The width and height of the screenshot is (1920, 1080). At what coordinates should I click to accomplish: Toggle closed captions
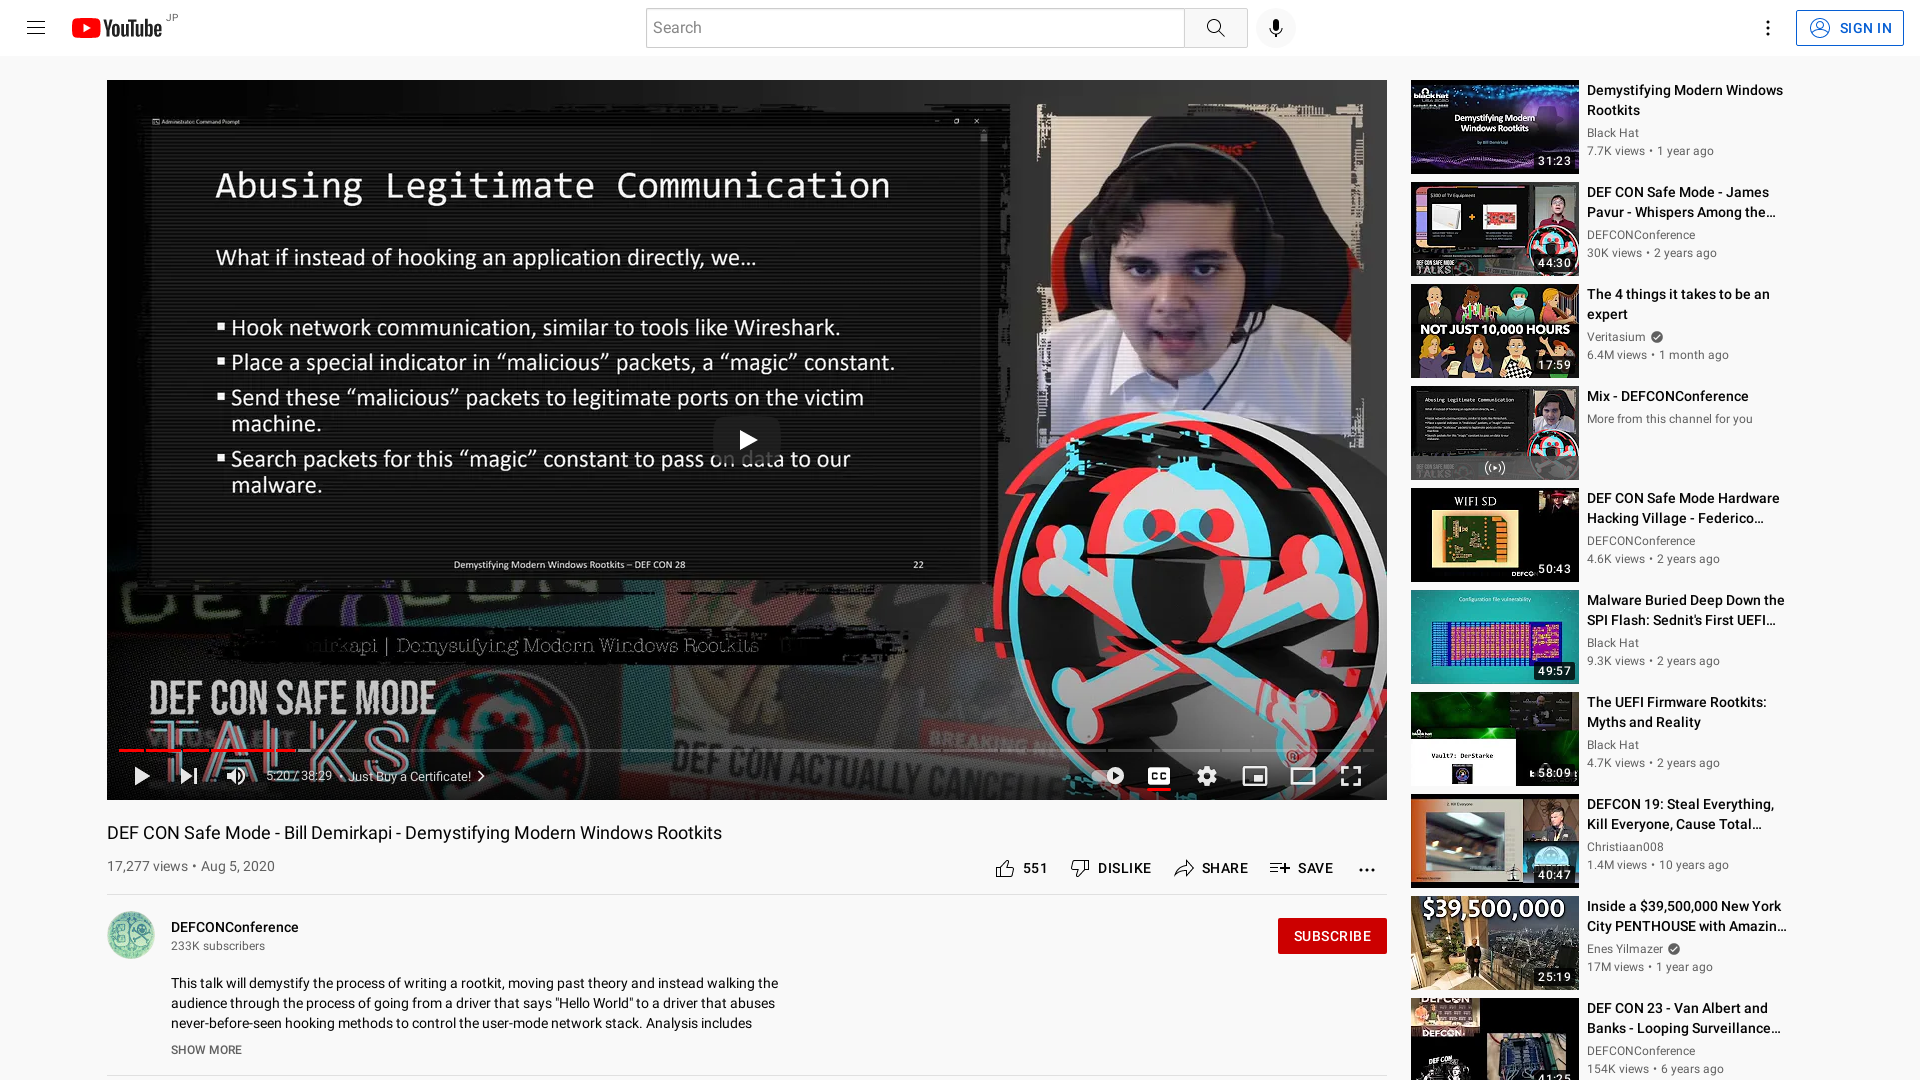coord(1158,776)
